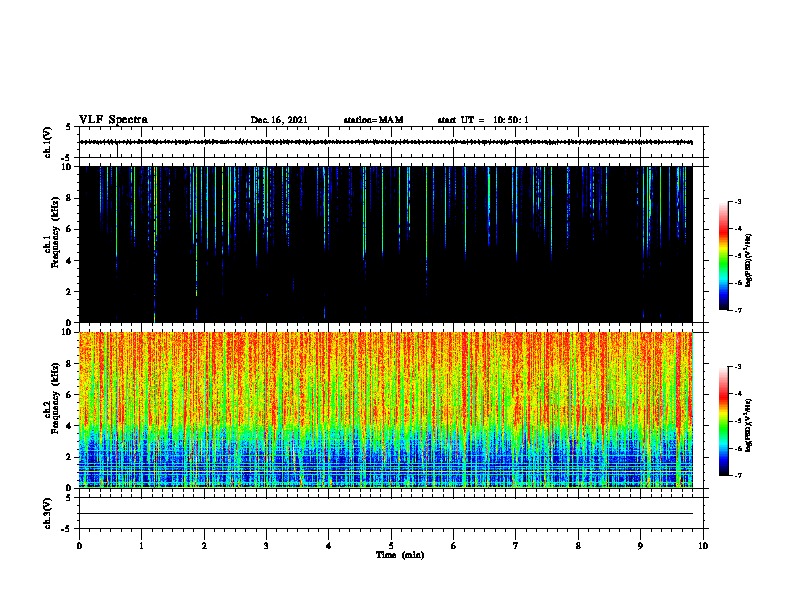Click the date 'Dec. 16, 2021'
The height and width of the screenshot is (612, 792).
279,120
